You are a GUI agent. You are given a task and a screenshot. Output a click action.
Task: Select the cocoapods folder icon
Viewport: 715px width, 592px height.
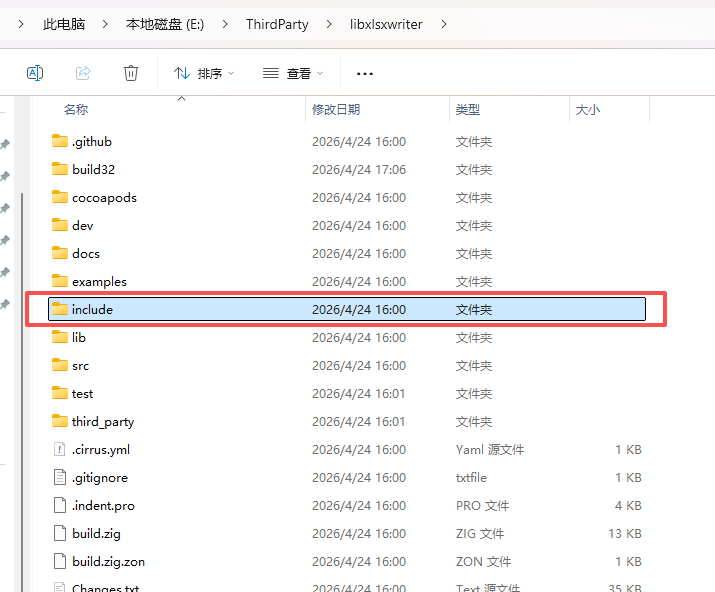click(60, 197)
